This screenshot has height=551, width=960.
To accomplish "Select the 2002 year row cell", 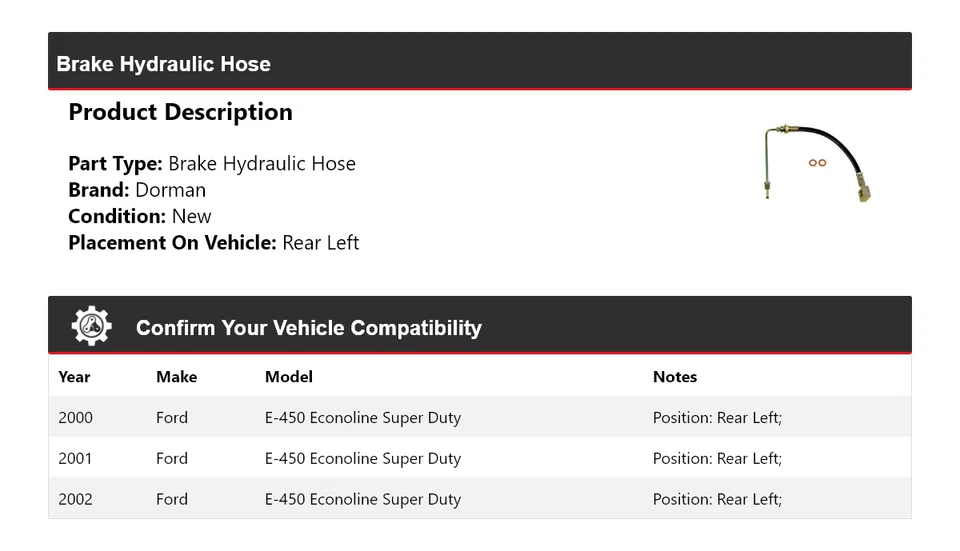I will click(75, 499).
